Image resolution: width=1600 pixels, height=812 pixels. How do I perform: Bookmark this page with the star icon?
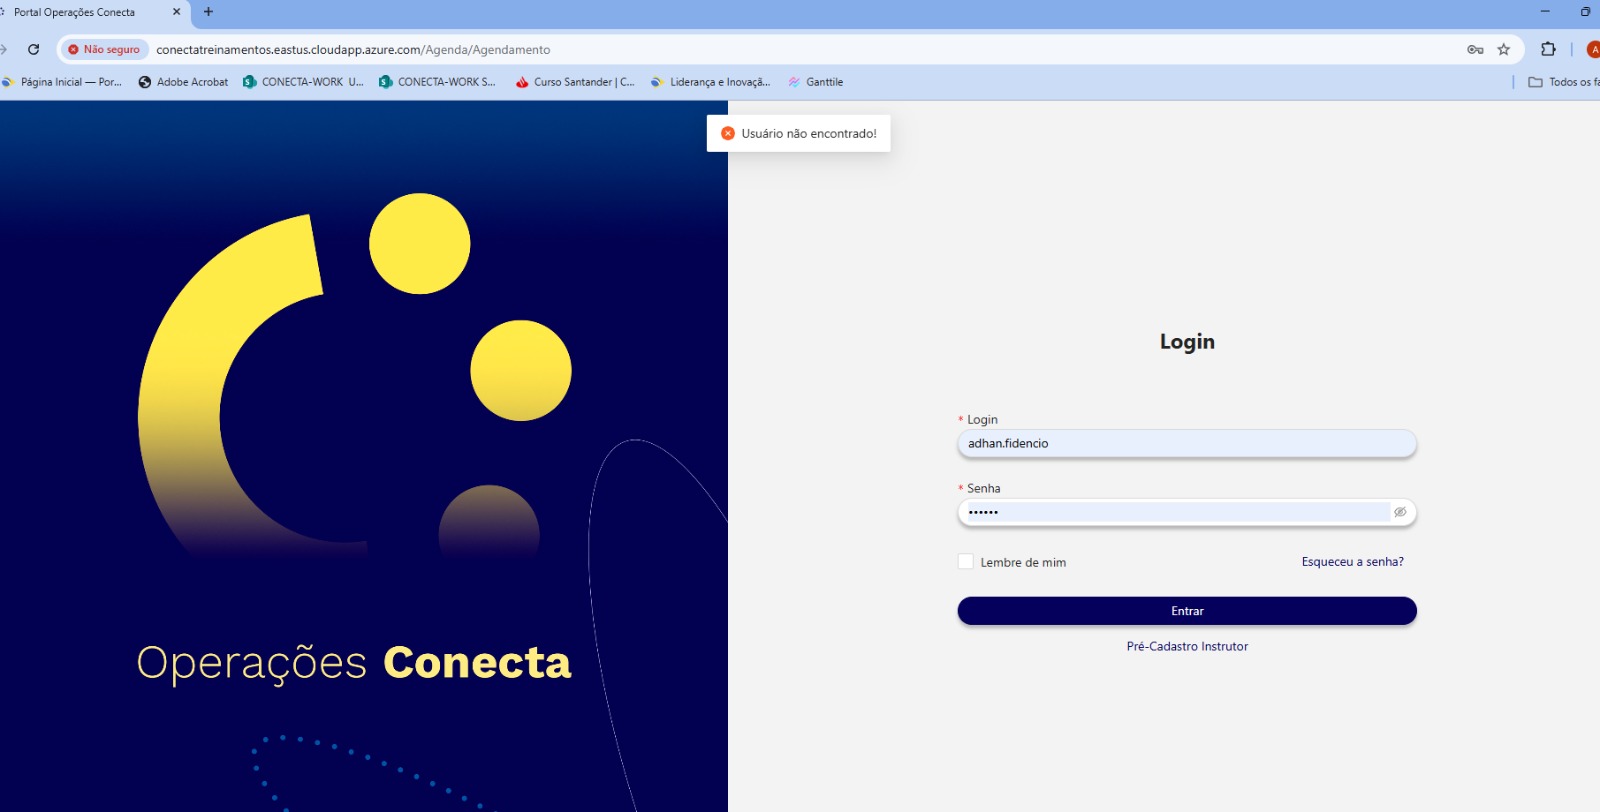point(1503,49)
